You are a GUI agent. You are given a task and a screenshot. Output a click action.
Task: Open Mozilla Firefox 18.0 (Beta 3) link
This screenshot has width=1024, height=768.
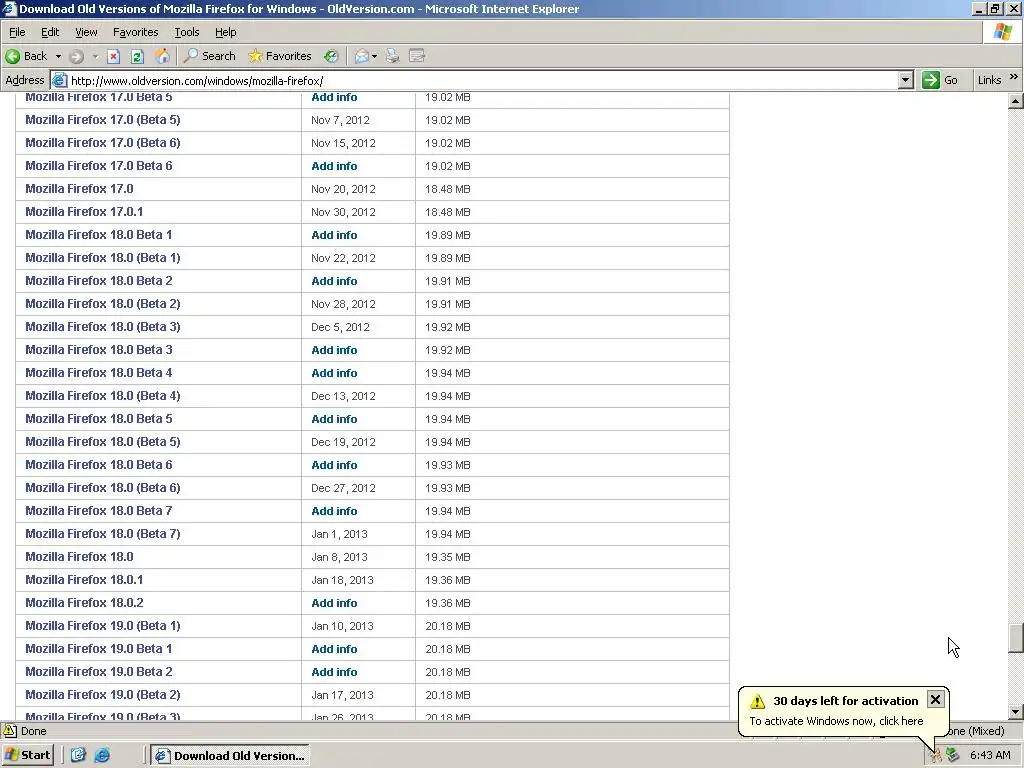click(103, 327)
